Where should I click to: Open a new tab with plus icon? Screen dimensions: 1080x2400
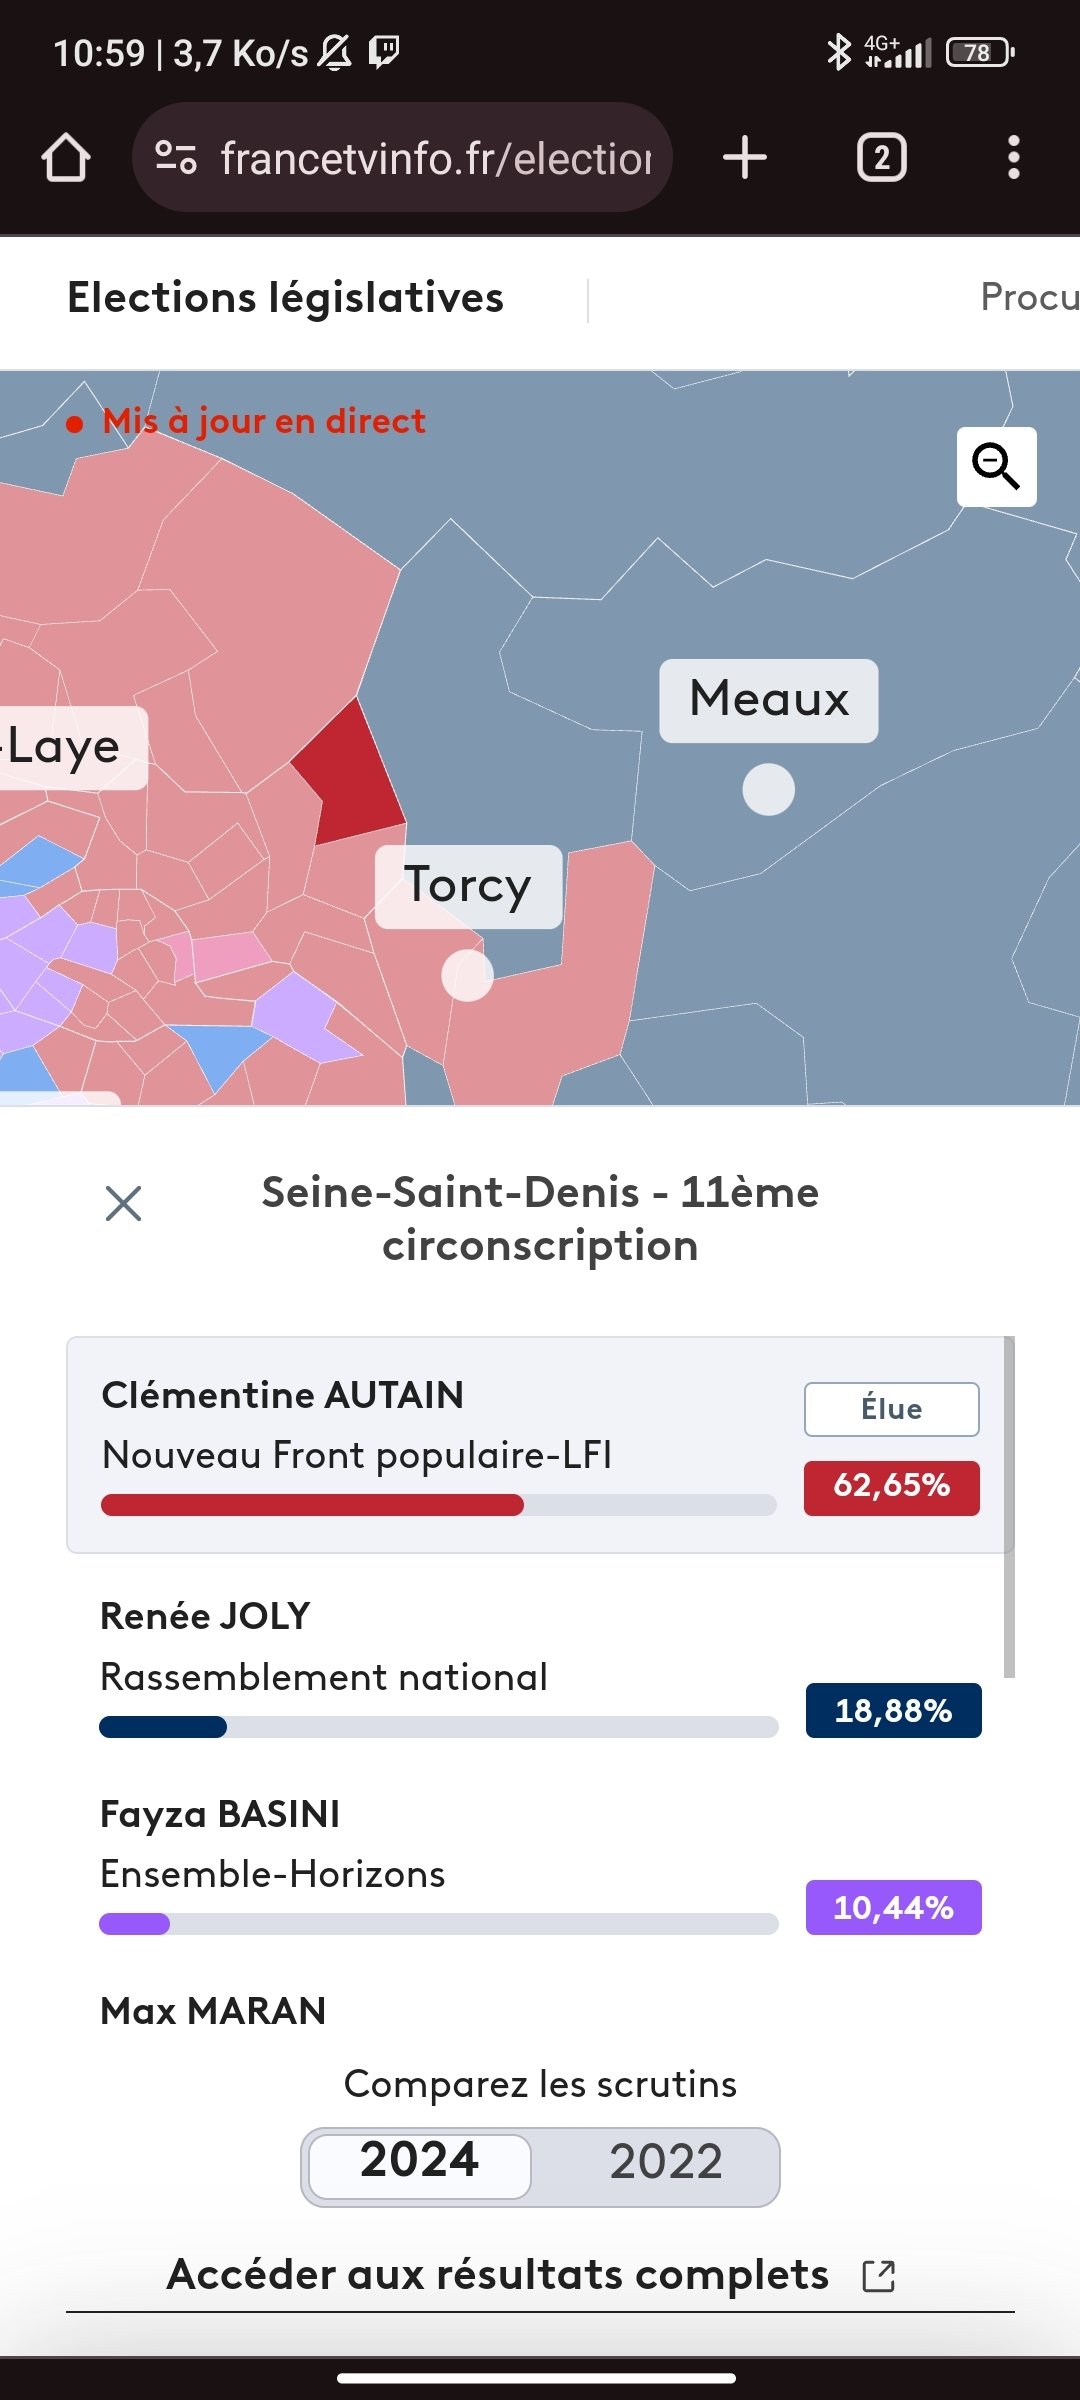coord(745,158)
